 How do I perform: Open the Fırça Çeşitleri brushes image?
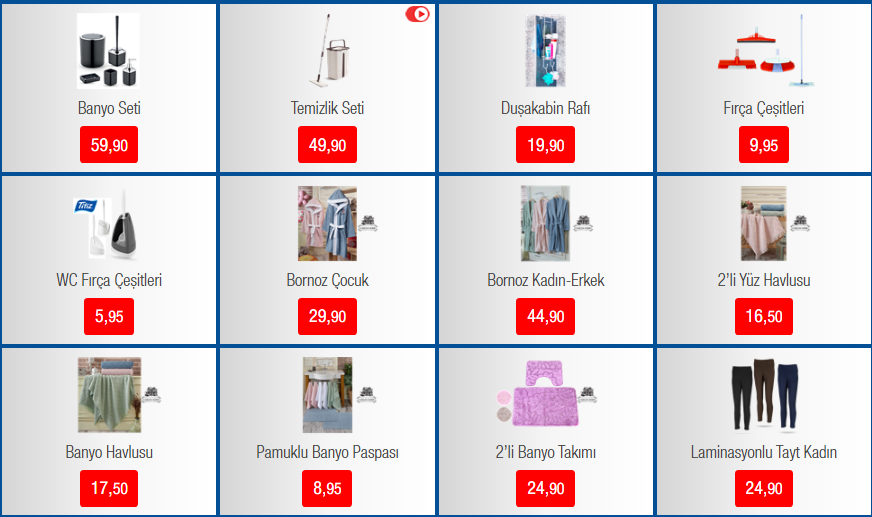pos(766,51)
